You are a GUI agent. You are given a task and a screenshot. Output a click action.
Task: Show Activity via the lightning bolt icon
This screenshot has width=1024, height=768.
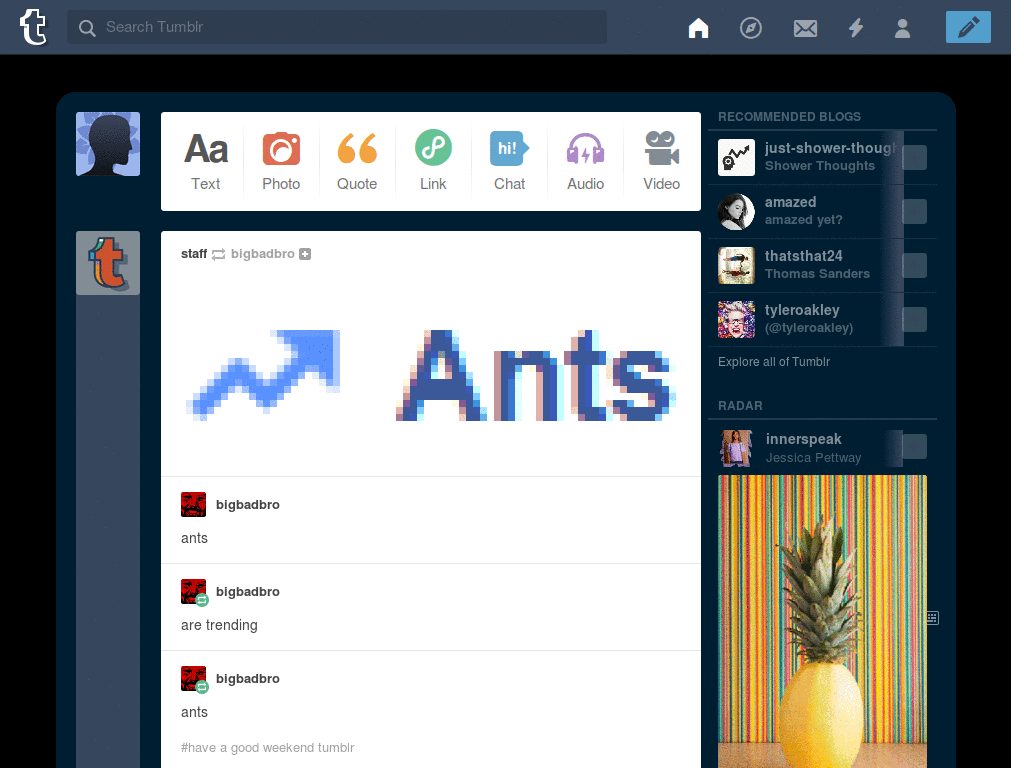coord(856,28)
